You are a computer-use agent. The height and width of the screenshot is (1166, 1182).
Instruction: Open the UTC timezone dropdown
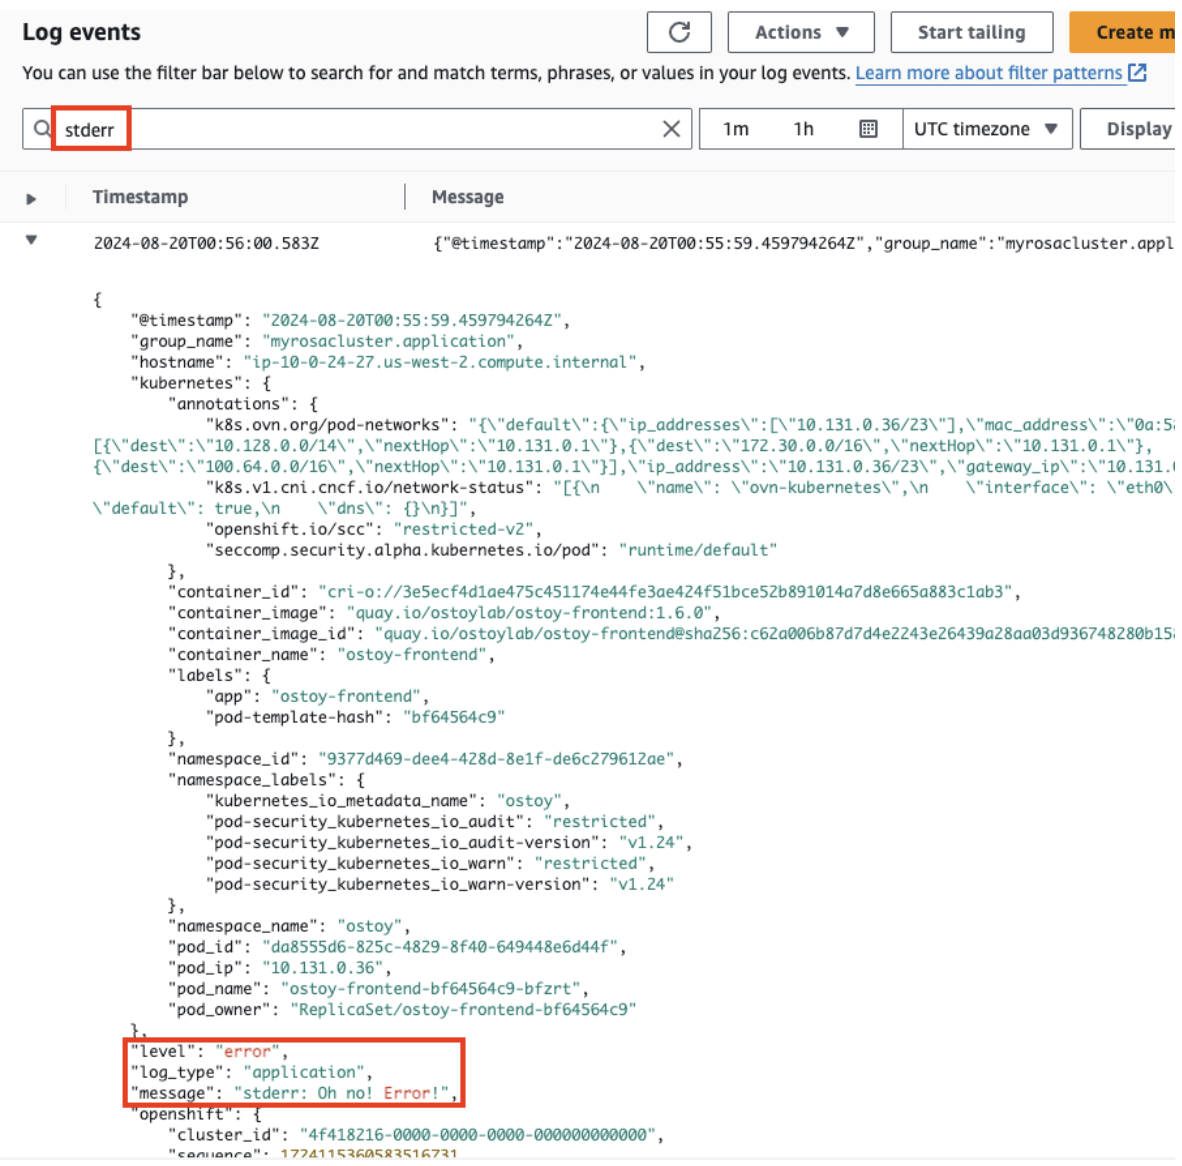(986, 129)
